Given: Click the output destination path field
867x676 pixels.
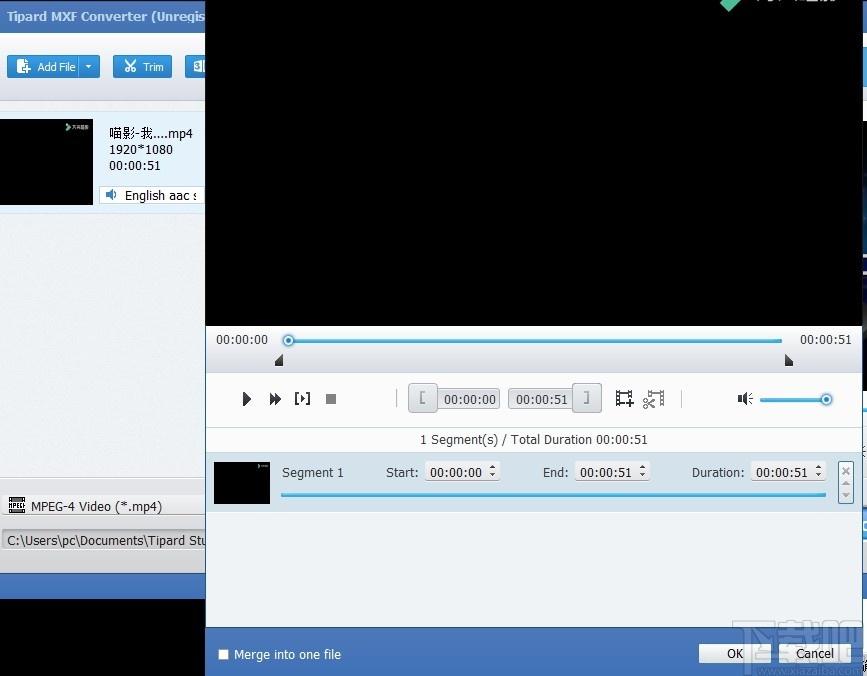Looking at the screenshot, I should point(104,540).
